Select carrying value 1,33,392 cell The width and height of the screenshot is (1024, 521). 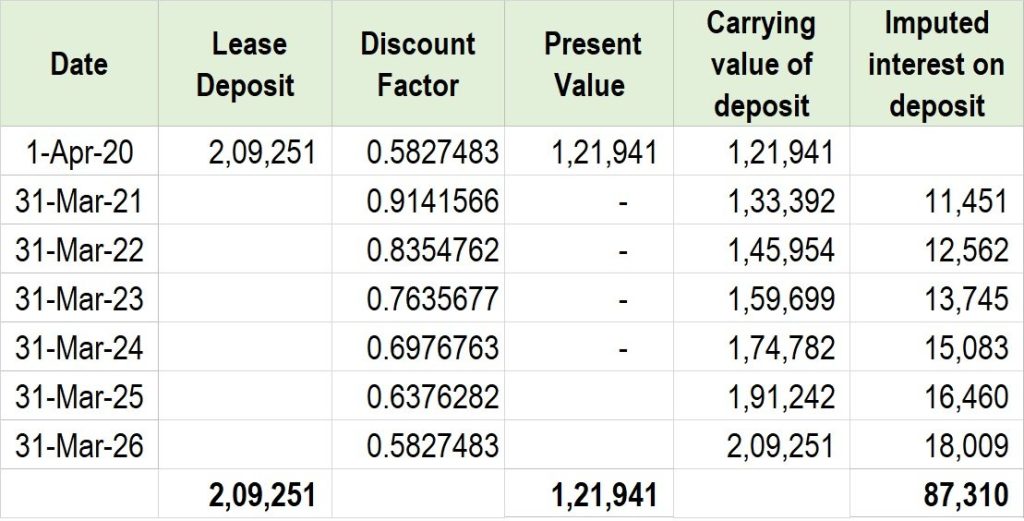pos(781,201)
